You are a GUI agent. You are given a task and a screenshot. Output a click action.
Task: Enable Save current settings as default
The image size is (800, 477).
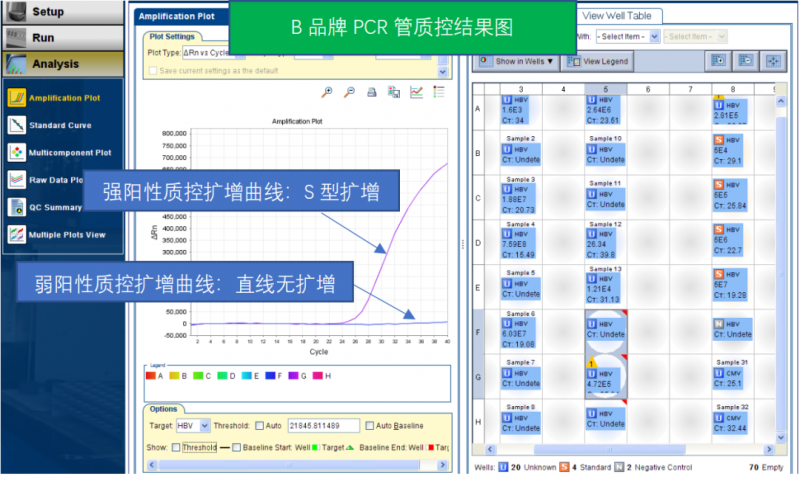(153, 71)
